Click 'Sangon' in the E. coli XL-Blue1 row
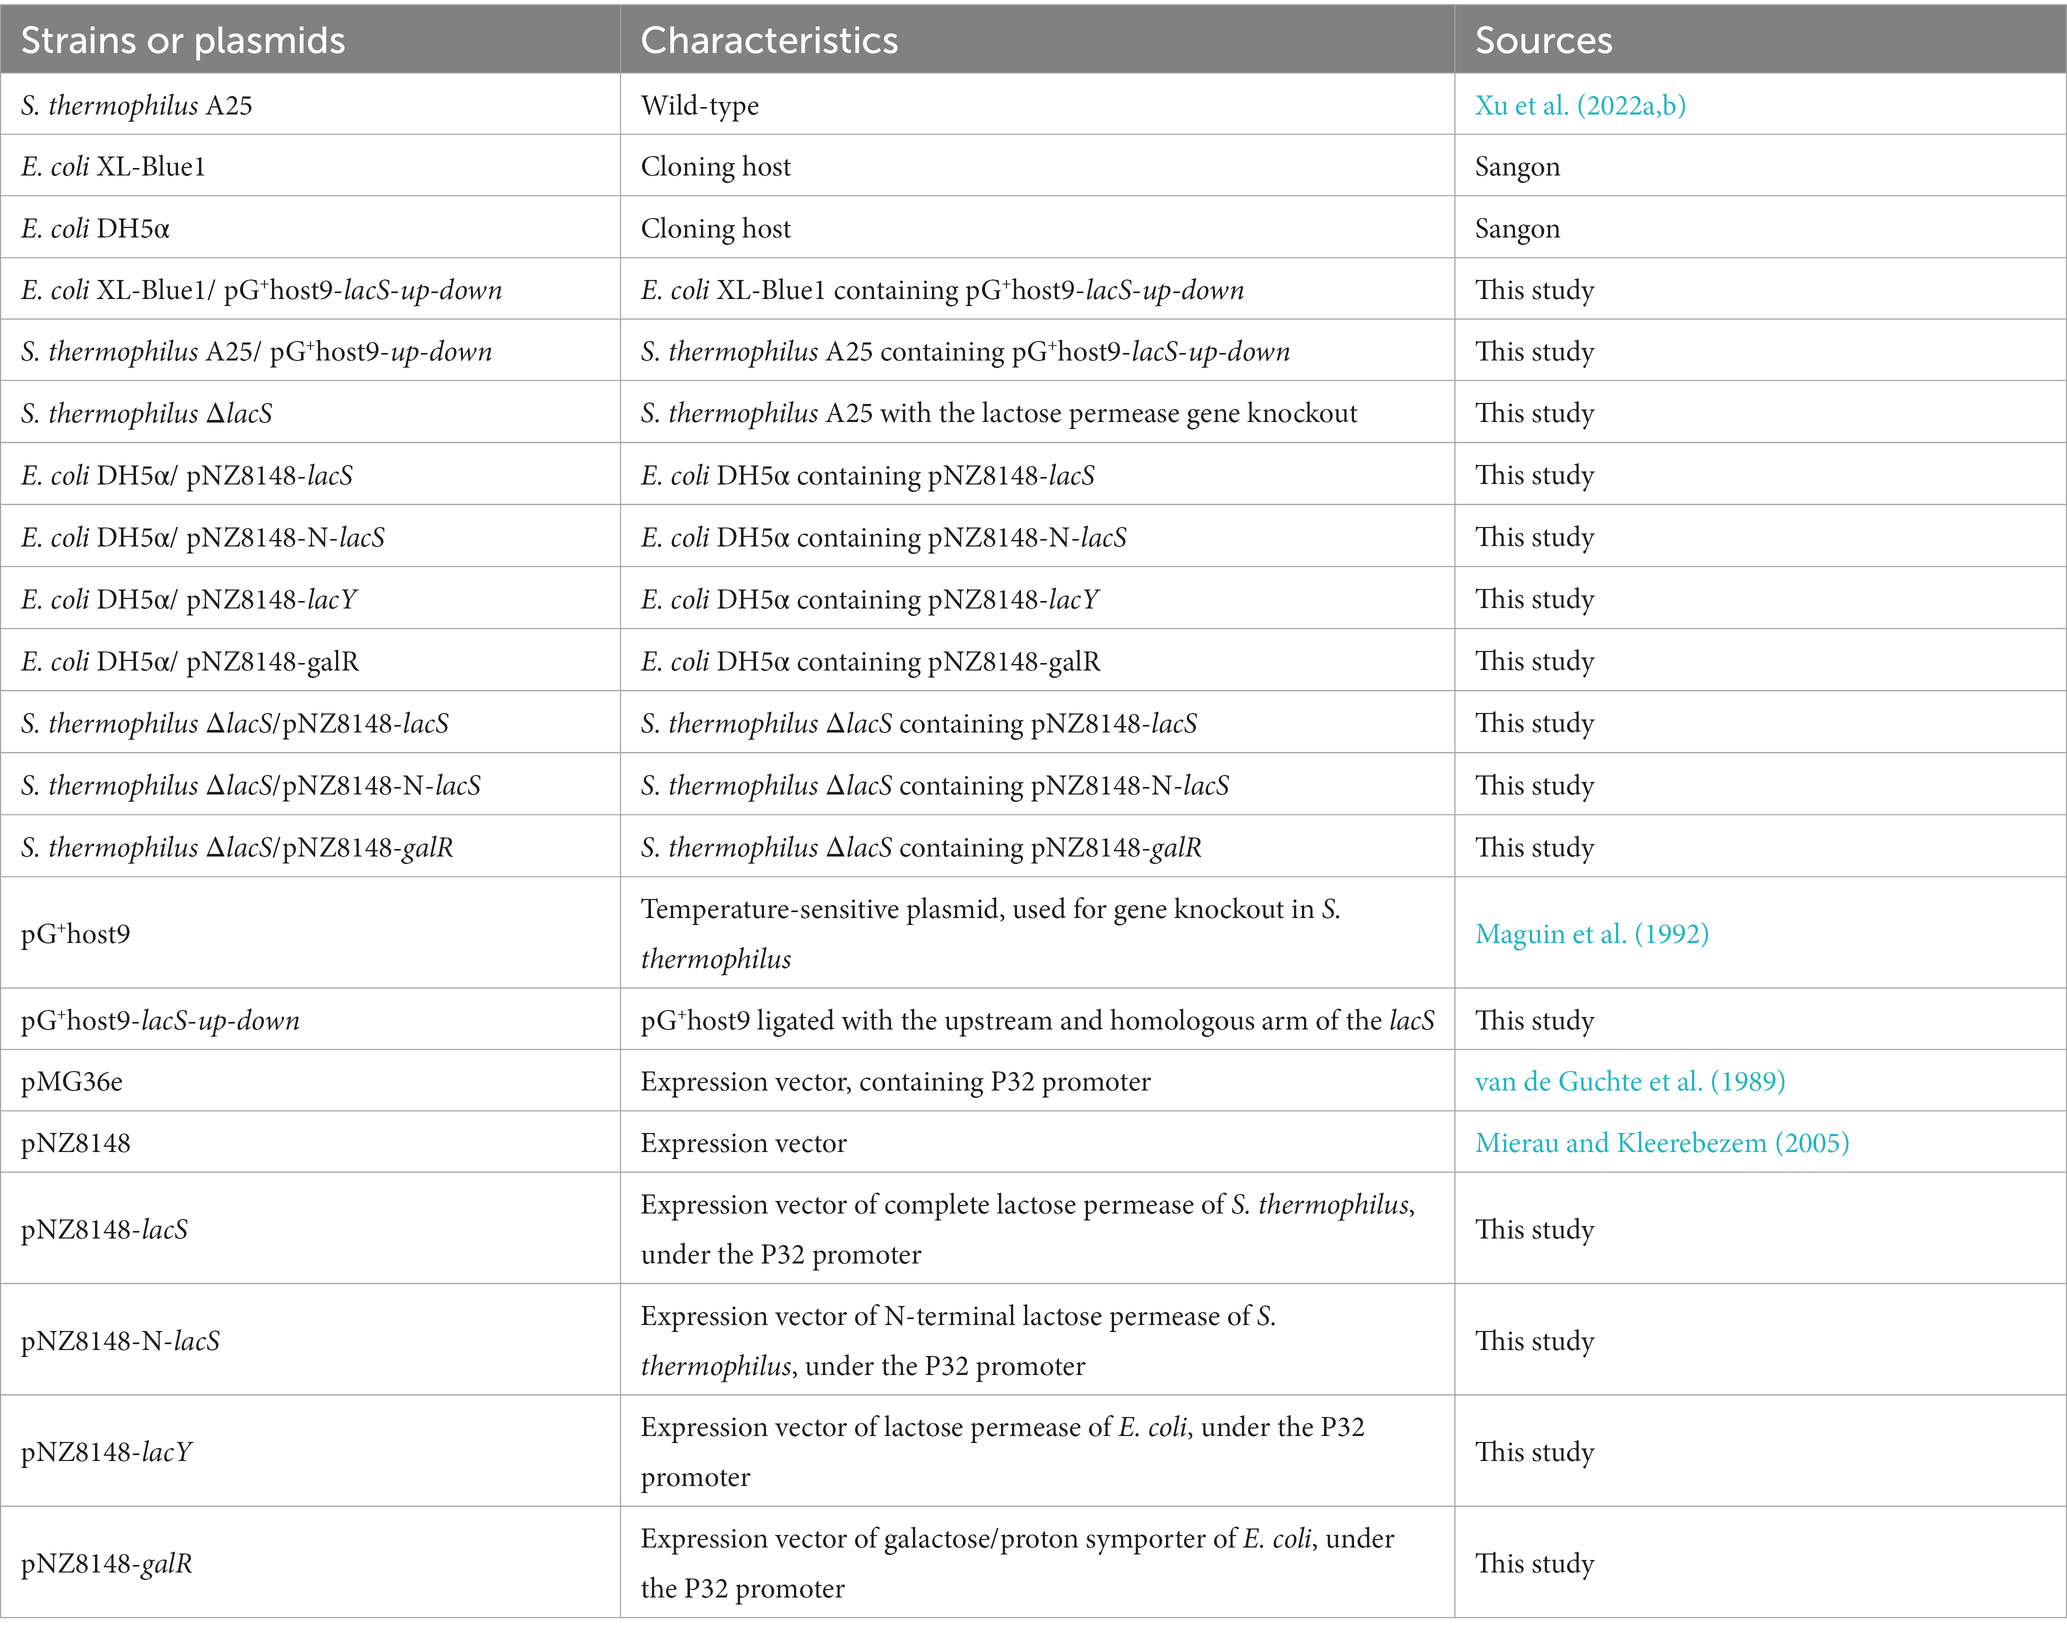 (1517, 166)
